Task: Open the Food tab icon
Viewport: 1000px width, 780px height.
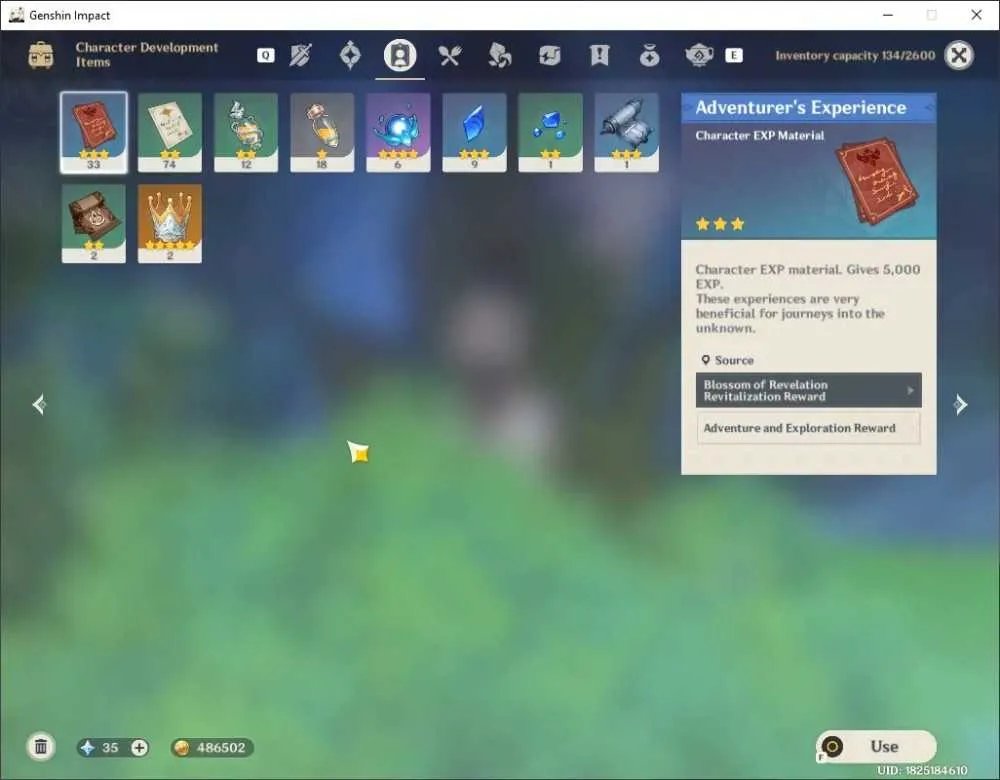Action: tap(450, 55)
